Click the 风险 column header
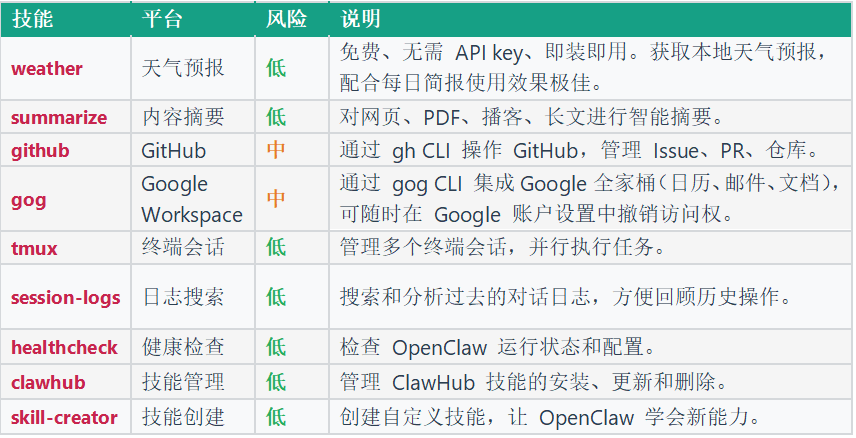The height and width of the screenshot is (438, 856). (287, 19)
